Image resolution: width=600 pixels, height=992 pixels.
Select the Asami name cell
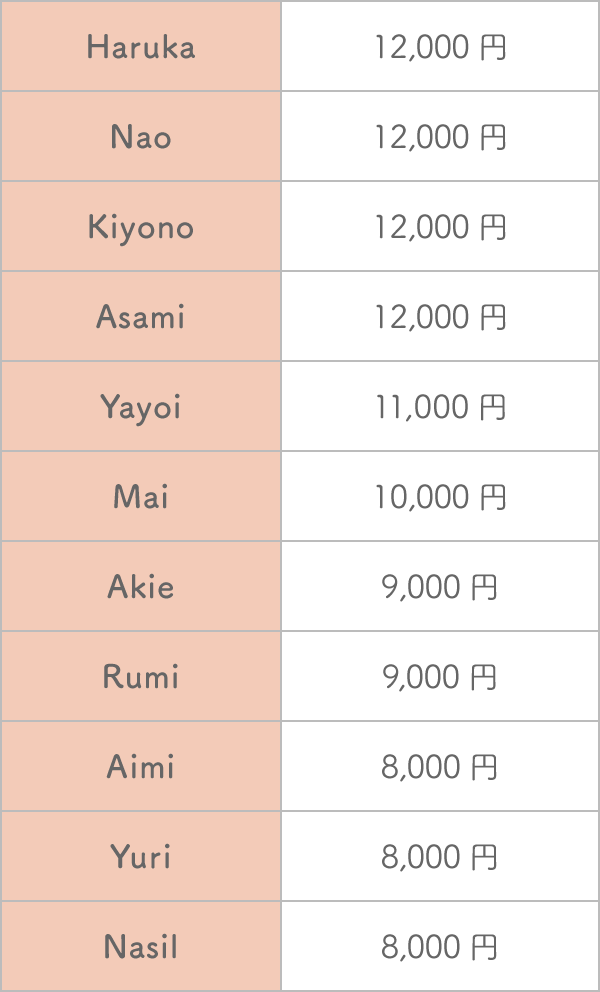(141, 316)
